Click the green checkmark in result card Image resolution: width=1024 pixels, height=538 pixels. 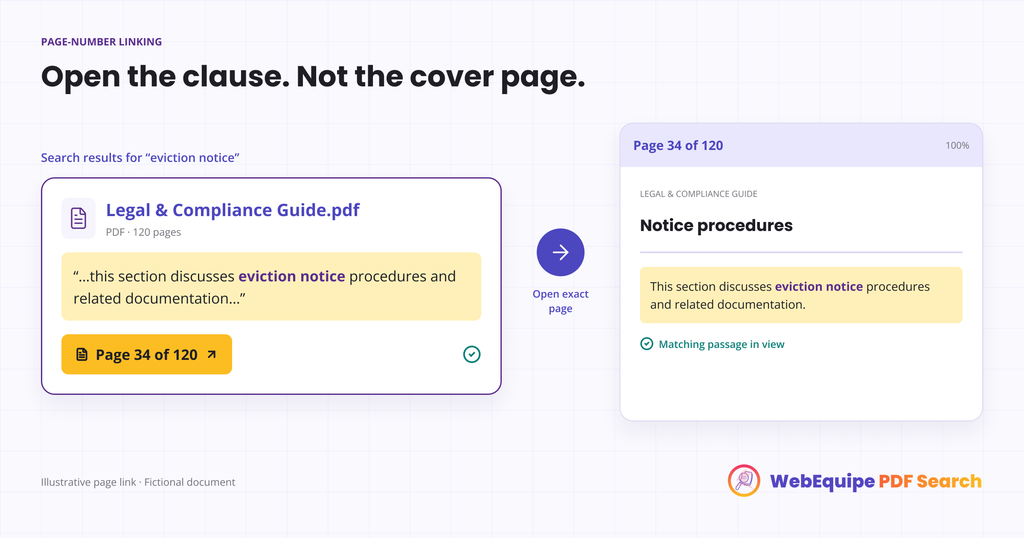tap(472, 355)
